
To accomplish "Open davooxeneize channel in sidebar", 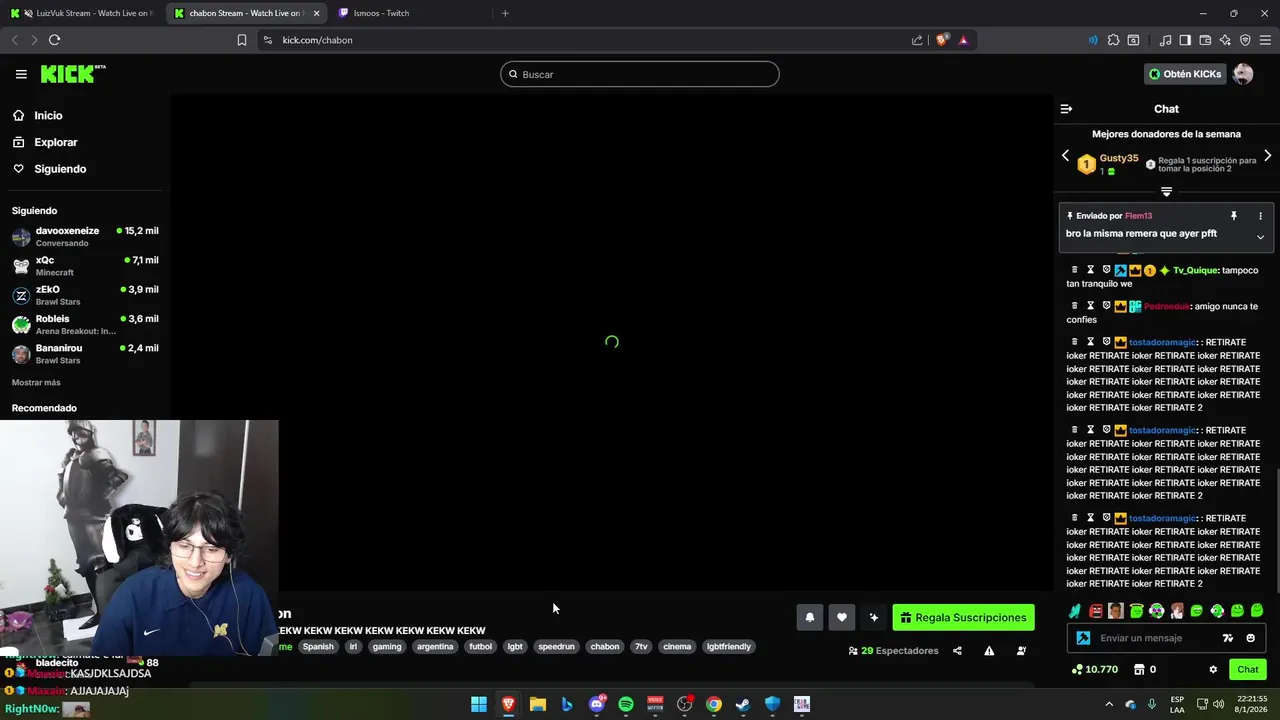I will pos(85,237).
